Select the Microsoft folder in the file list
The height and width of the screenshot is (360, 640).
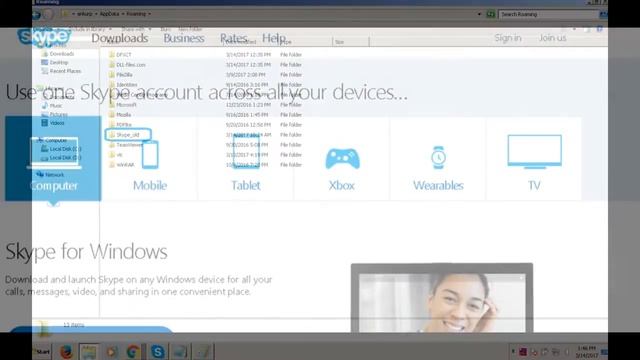126,105
